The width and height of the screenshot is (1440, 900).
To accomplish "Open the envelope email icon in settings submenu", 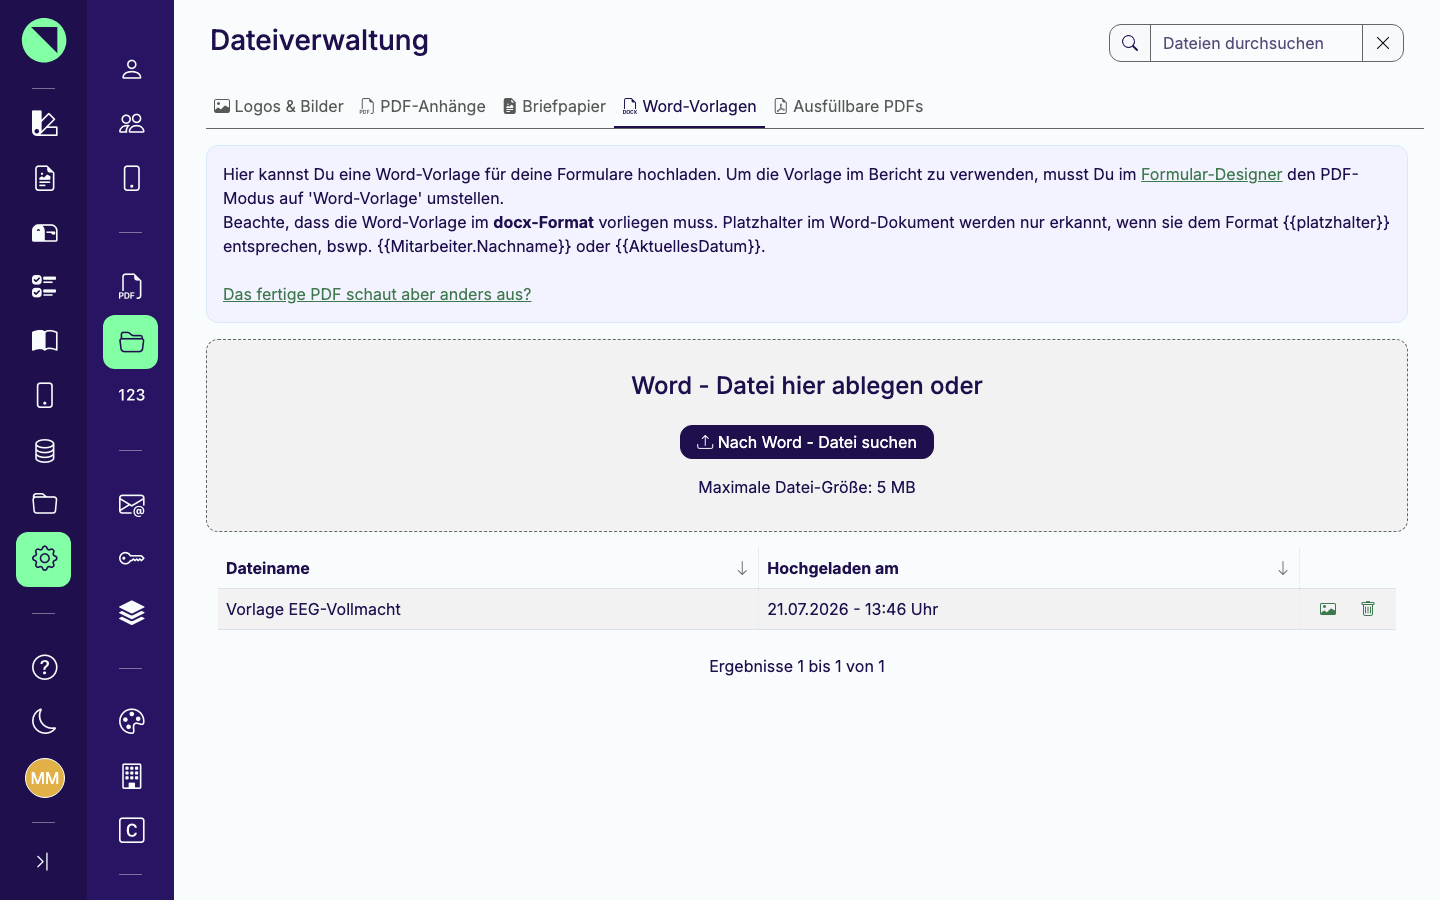I will click(131, 505).
